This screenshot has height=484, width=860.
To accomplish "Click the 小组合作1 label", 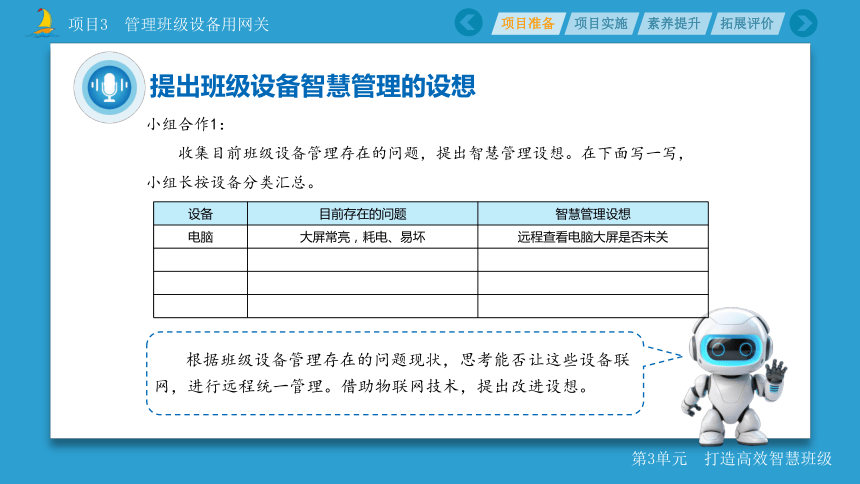I will pos(185,125).
